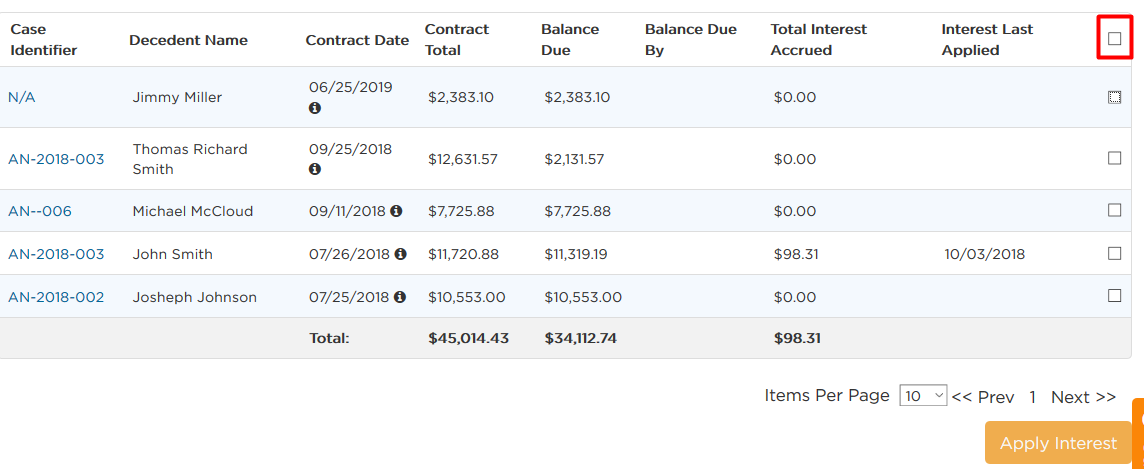Open case AN--006 link
Screen dimensions: 1144x469
click(40, 212)
